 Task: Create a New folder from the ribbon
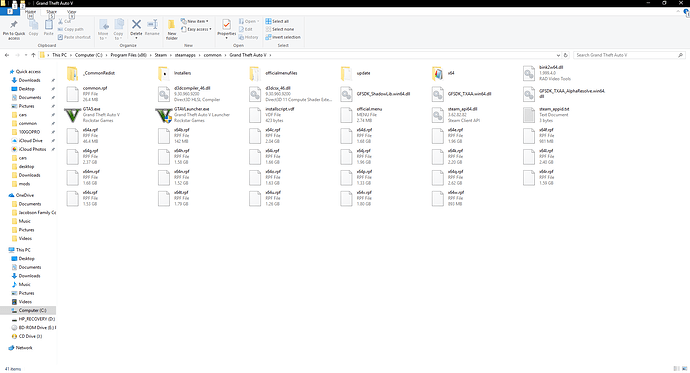[172, 29]
